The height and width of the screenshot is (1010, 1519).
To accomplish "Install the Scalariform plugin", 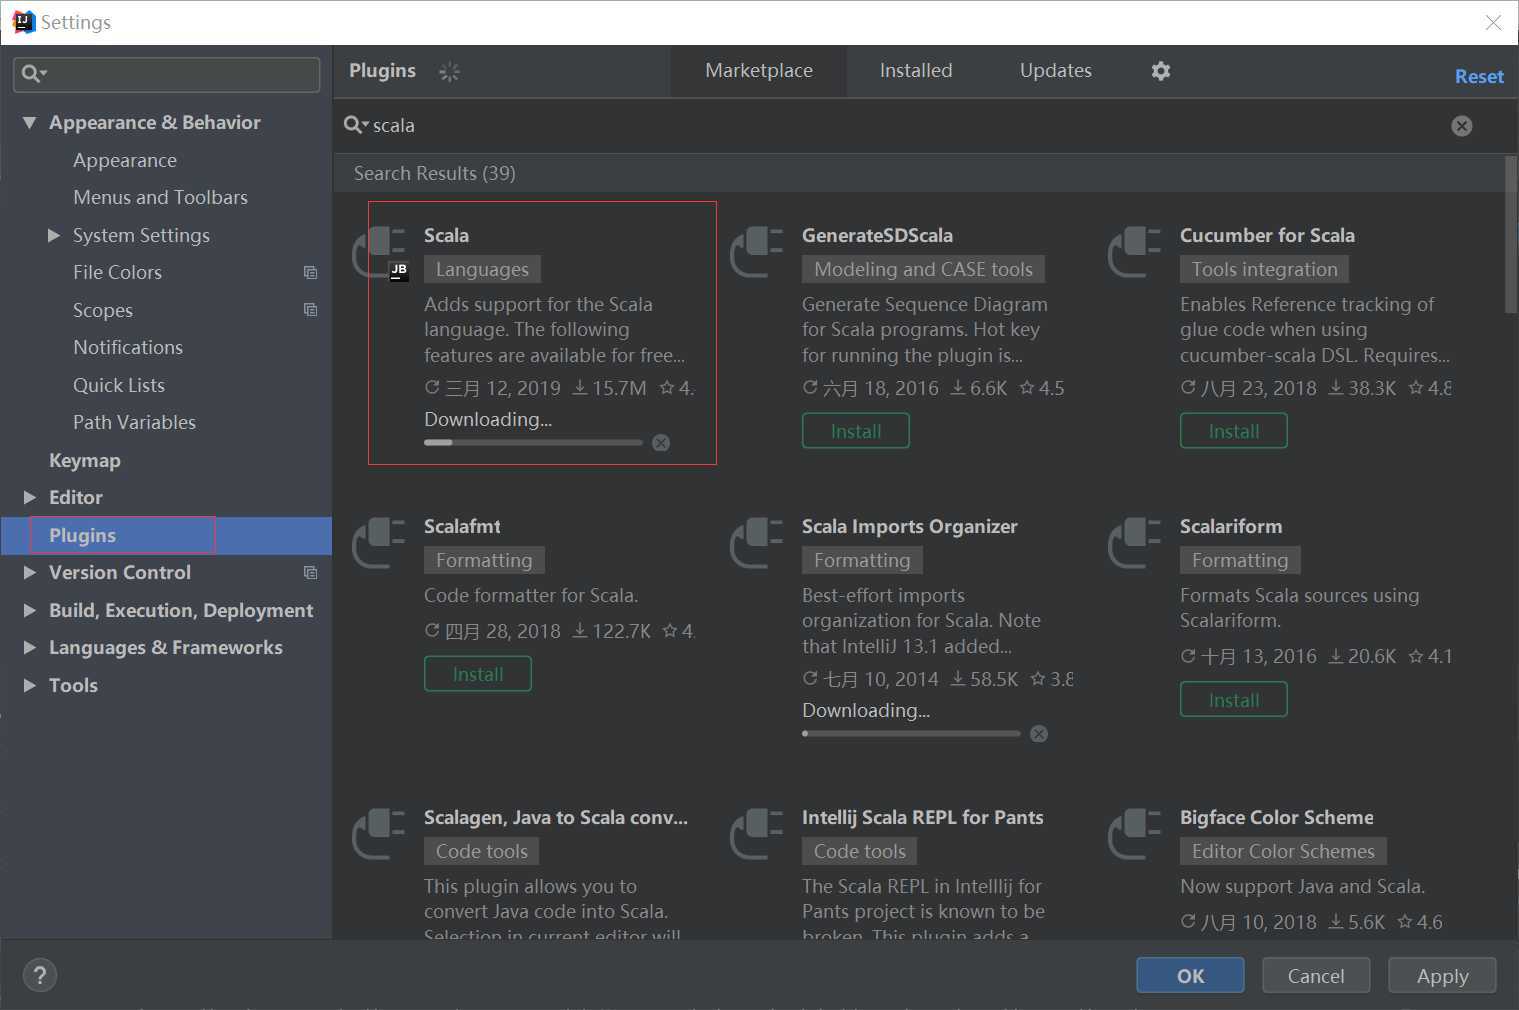I will pyautogui.click(x=1234, y=700).
